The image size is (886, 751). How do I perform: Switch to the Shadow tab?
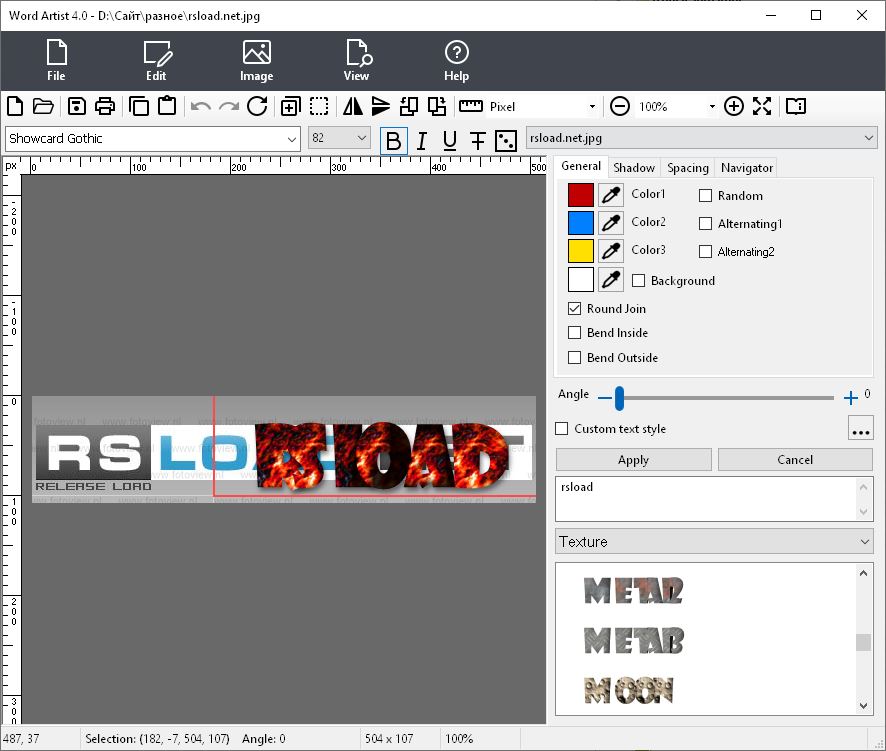[x=634, y=168]
